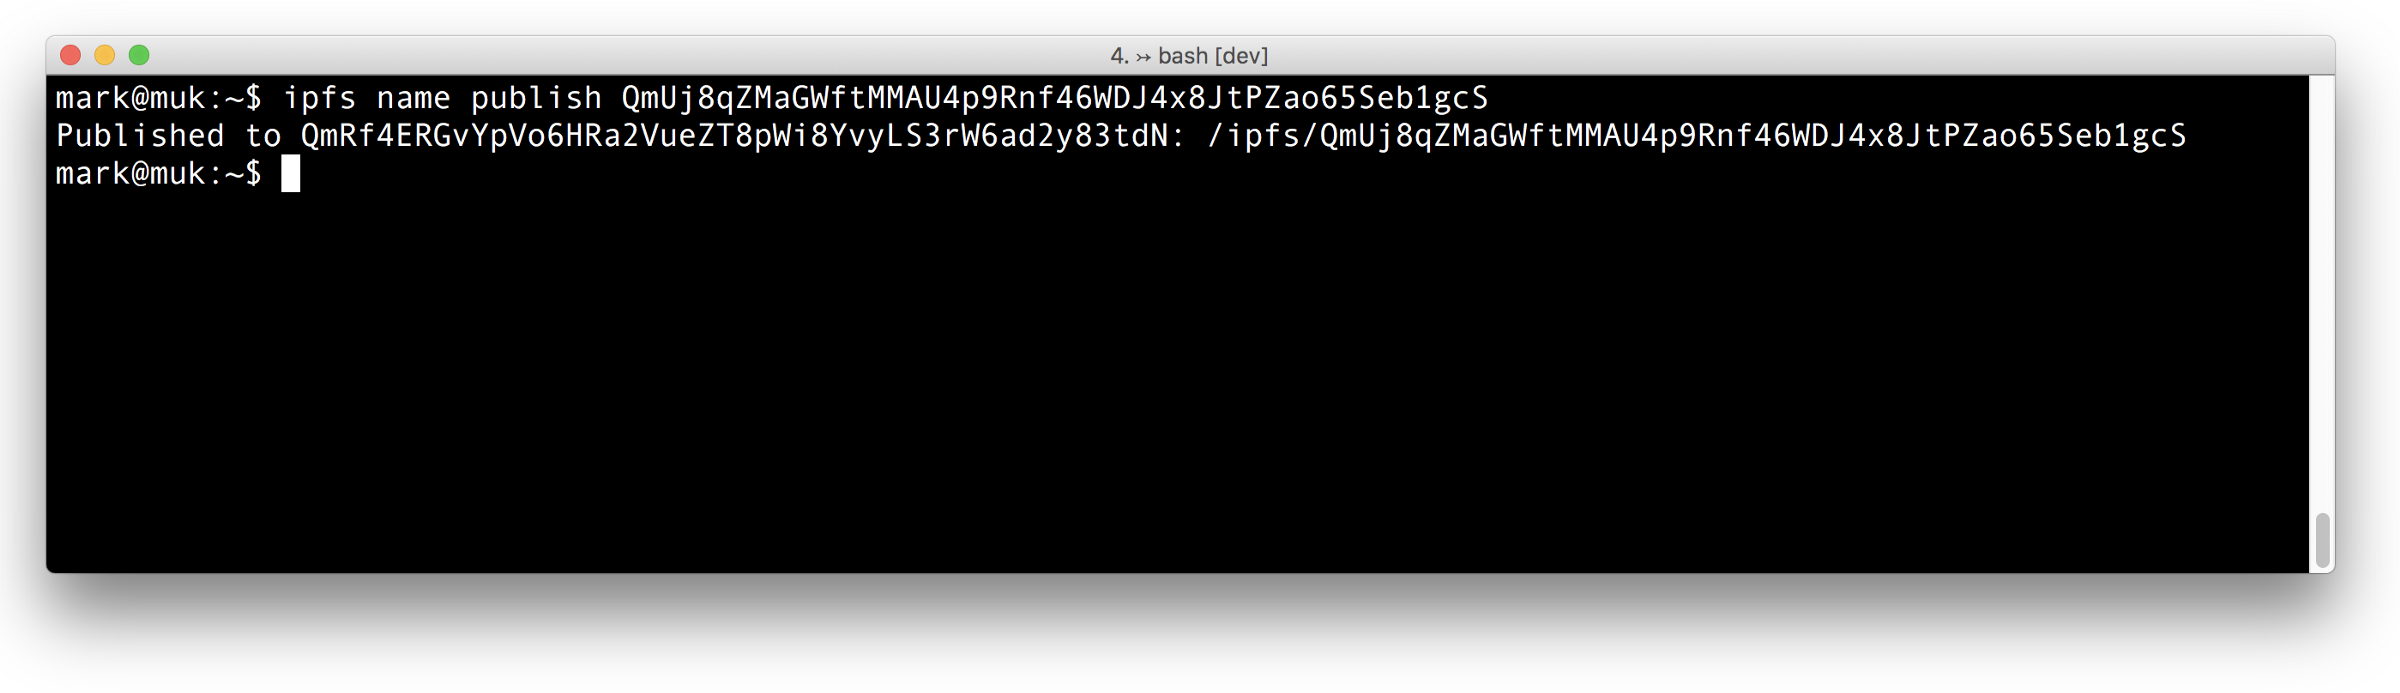This screenshot has width=2400, height=693.
Task: Minimize the terminal with the yellow button
Action: (105, 55)
